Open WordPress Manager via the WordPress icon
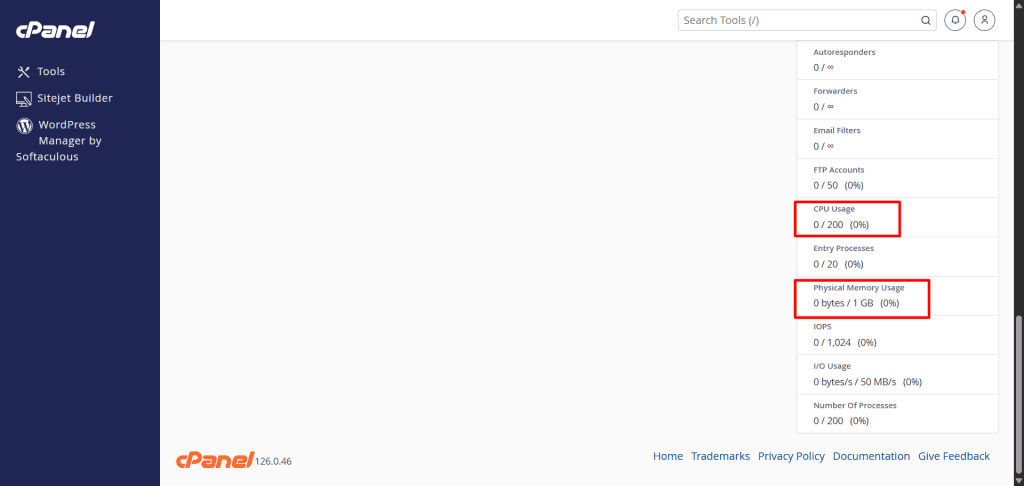The width and height of the screenshot is (1024, 486). (x=24, y=126)
